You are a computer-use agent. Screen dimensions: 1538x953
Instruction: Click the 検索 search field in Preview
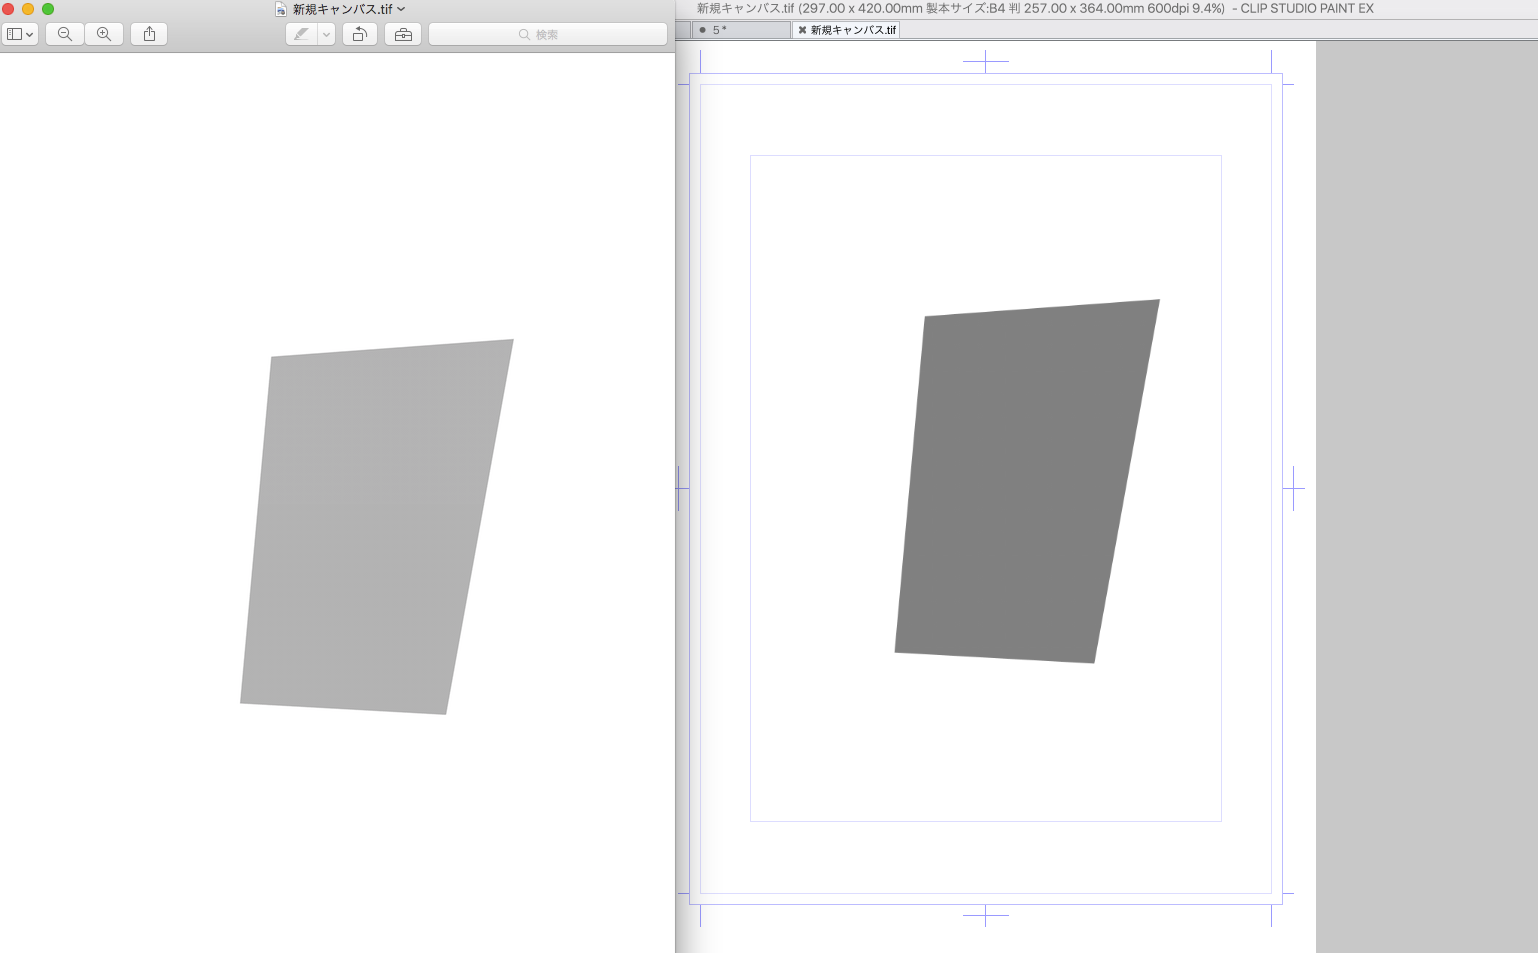[547, 34]
